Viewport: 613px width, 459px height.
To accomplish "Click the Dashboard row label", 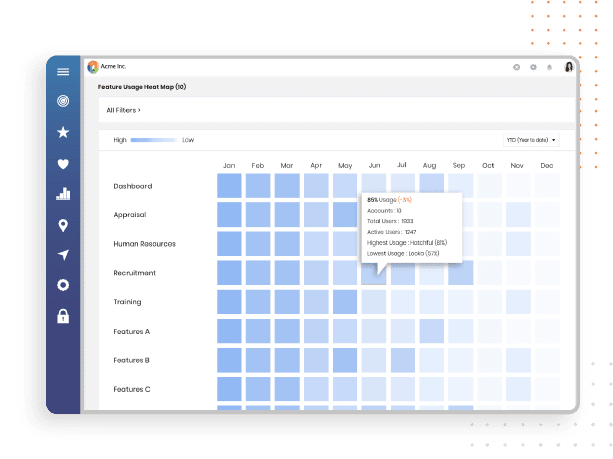I will [133, 186].
